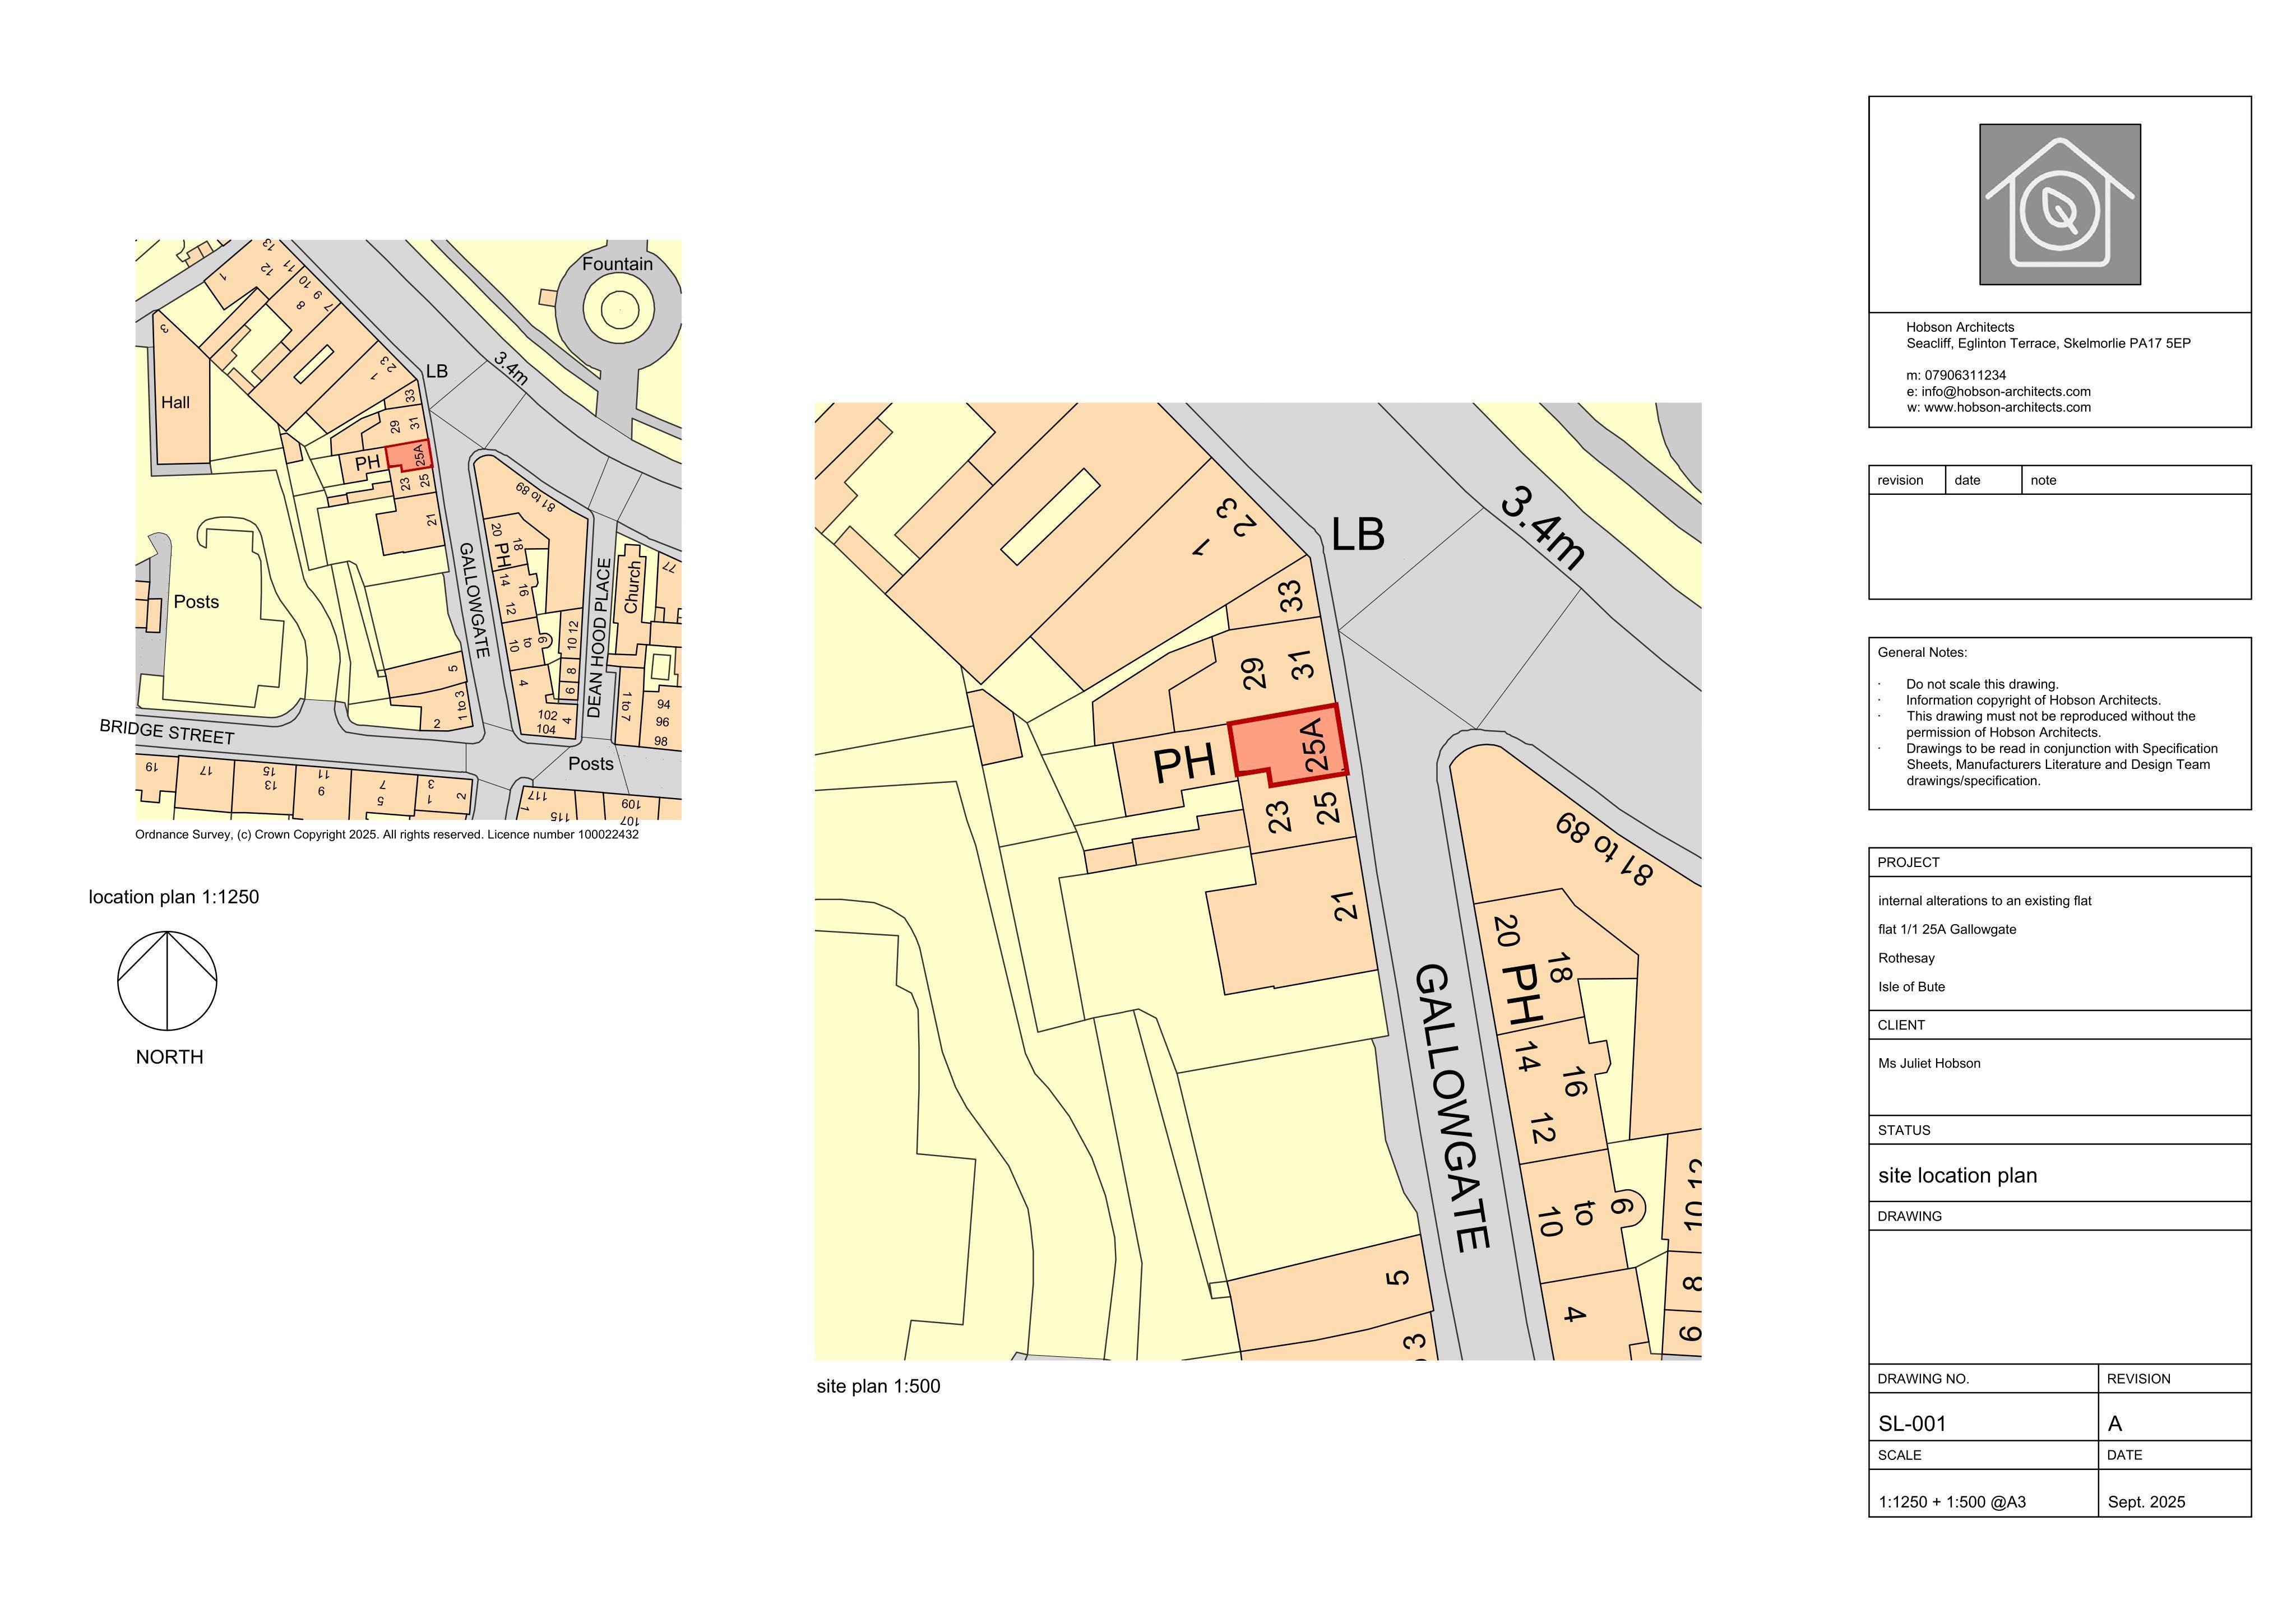This screenshot has width=2296, height=1623.
Task: Click the small red 25A plot in location plan
Action: pos(408,455)
